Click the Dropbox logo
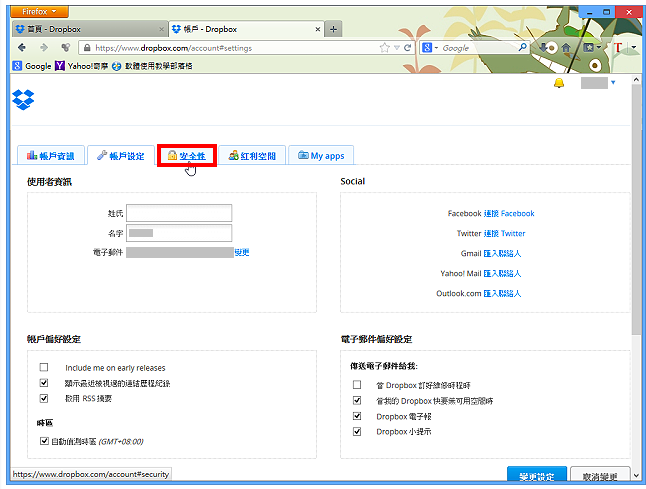 [x=23, y=100]
